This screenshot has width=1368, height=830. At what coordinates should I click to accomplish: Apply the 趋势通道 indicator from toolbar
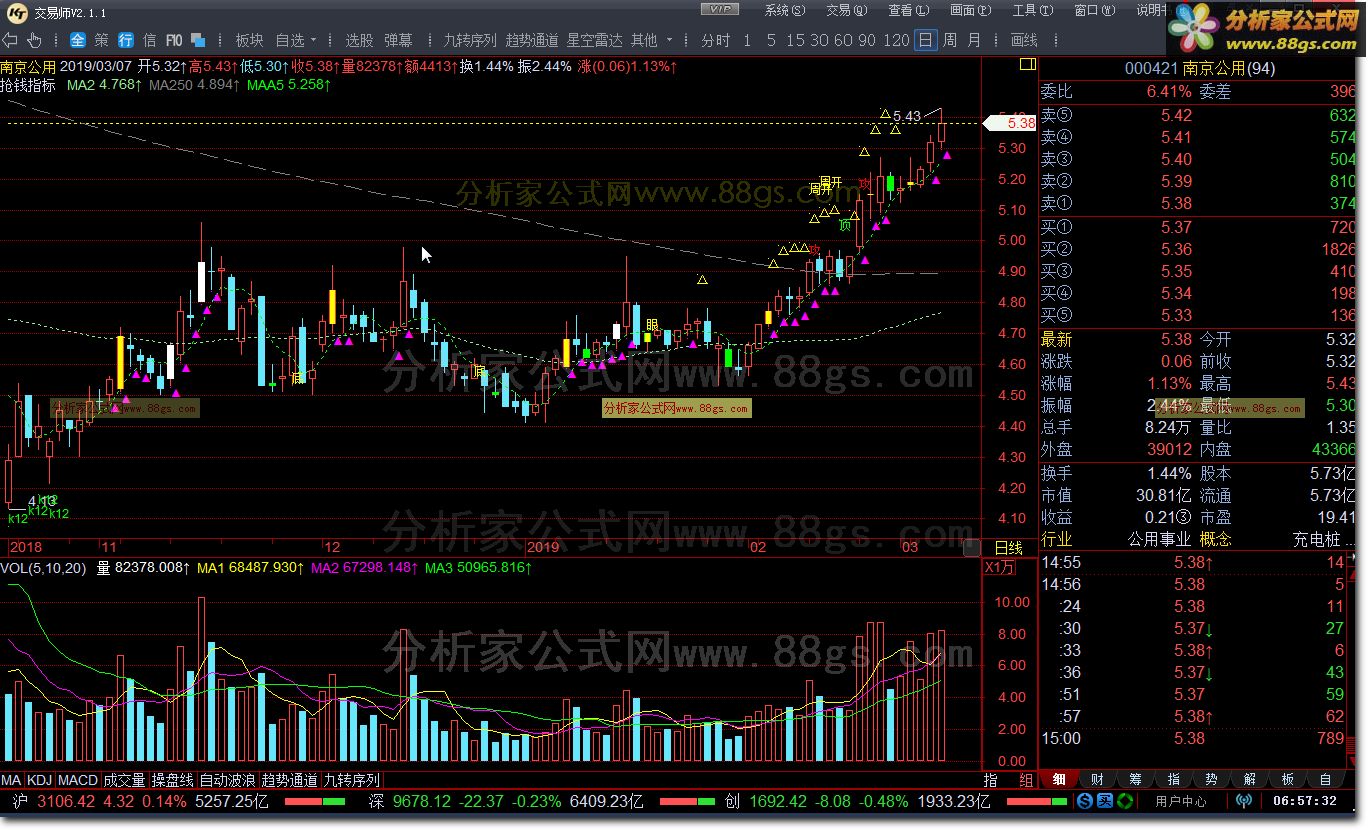531,40
